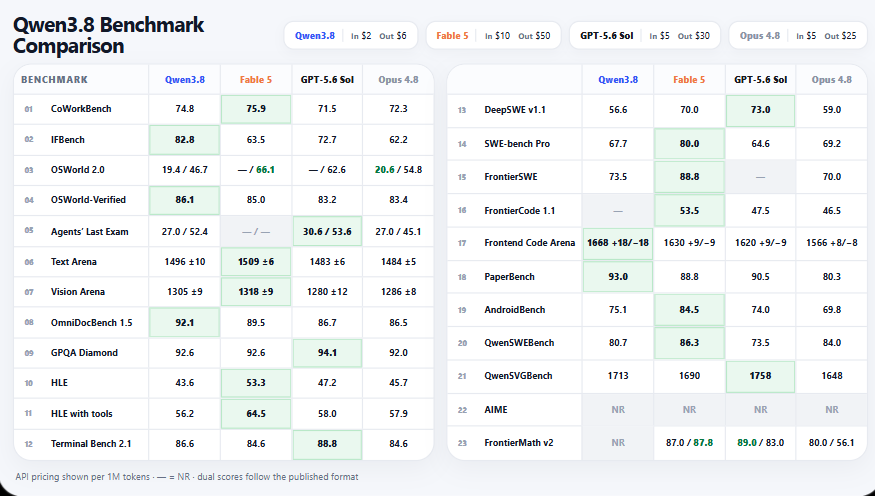This screenshot has width=875, height=496.
Task: Click the OSWorld-Verified row label
Action: point(88,200)
